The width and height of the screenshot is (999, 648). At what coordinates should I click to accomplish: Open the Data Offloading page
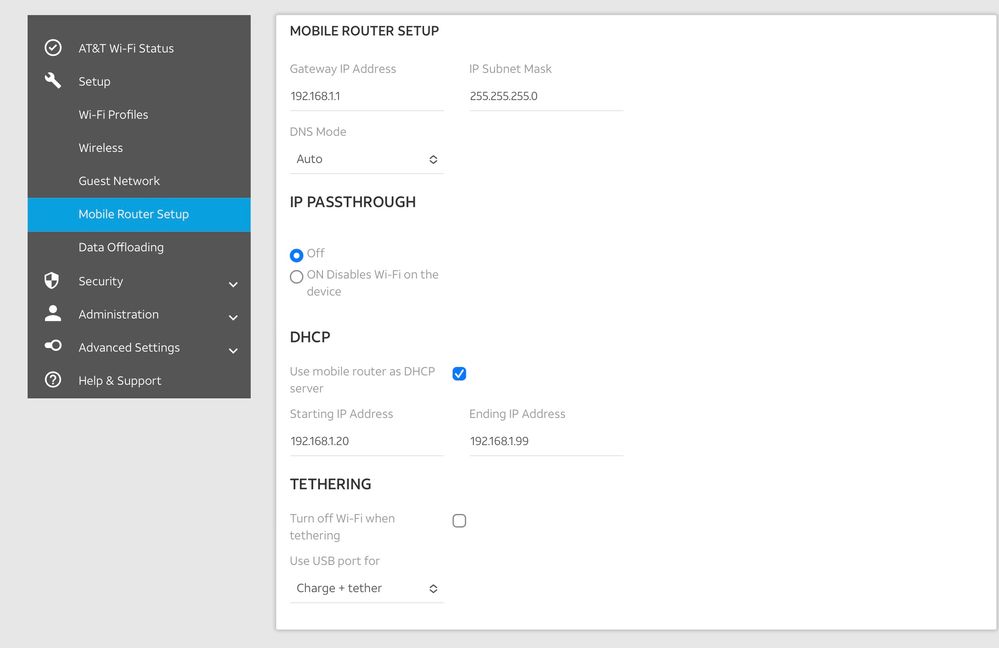point(121,247)
